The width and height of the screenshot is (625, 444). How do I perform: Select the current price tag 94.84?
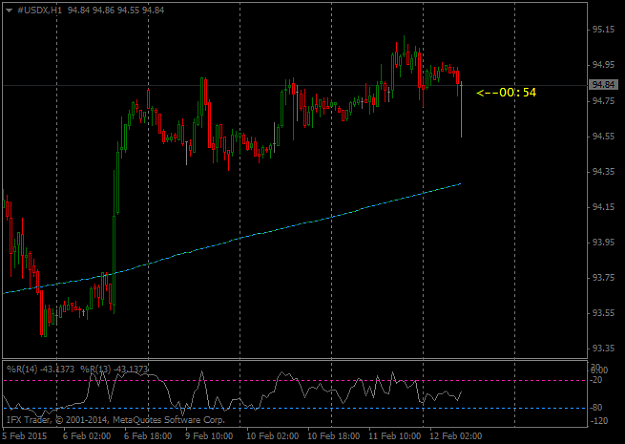pyautogui.click(x=603, y=84)
